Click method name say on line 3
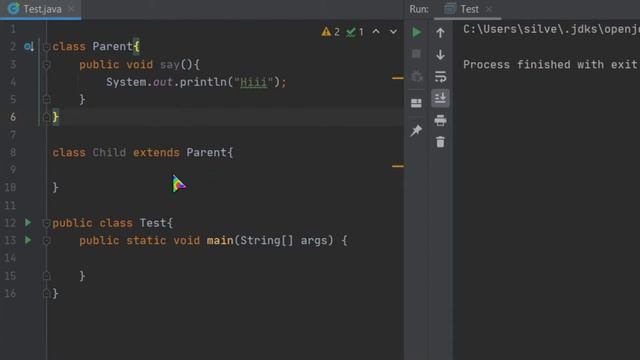640x360 pixels. point(170,64)
